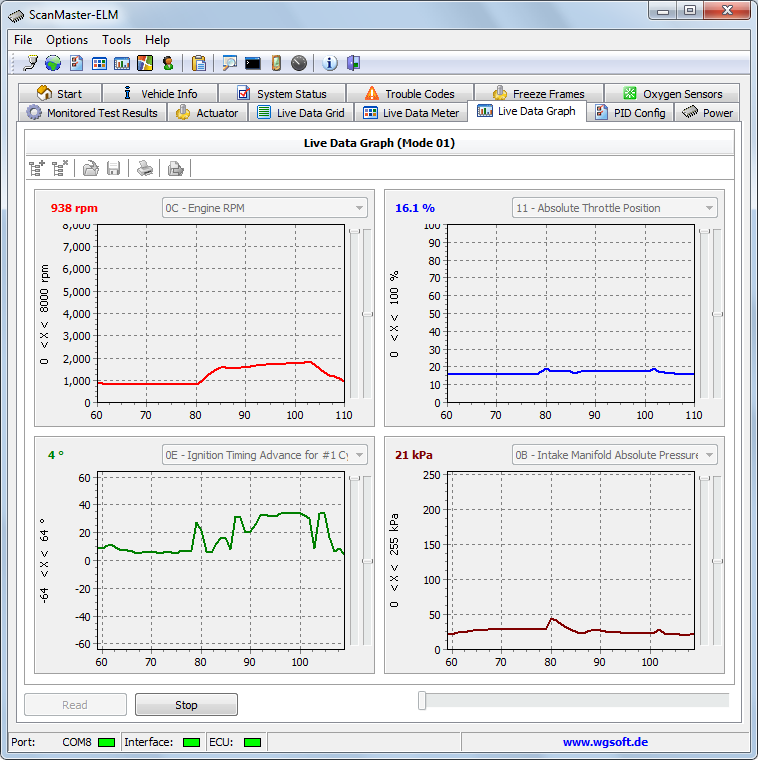Open the Tools menu
Screen dimensions: 758x760
point(116,40)
